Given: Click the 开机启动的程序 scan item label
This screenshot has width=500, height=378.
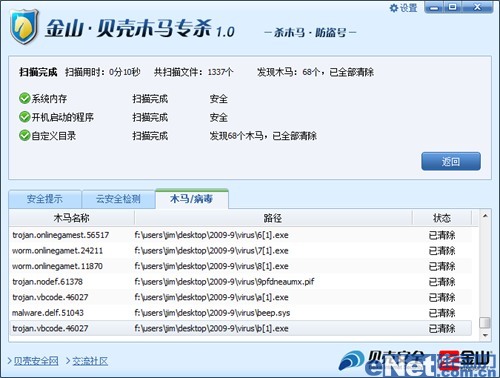Looking at the screenshot, I should 63,117.
